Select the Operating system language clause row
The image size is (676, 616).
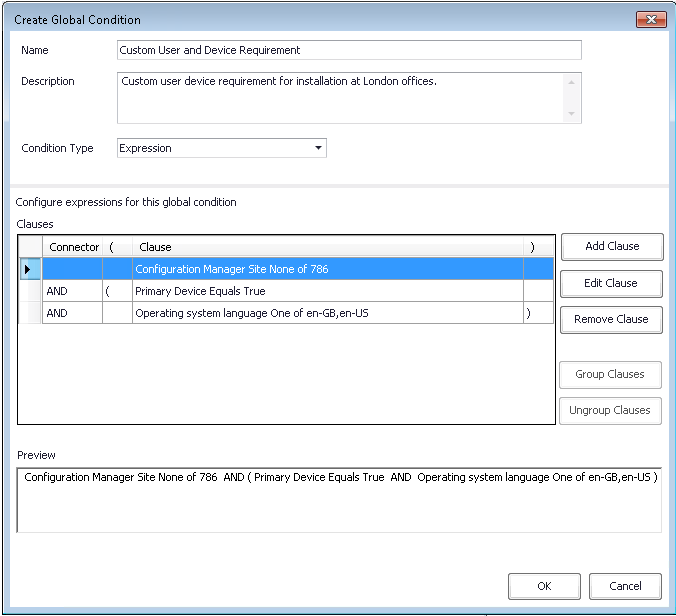327,313
